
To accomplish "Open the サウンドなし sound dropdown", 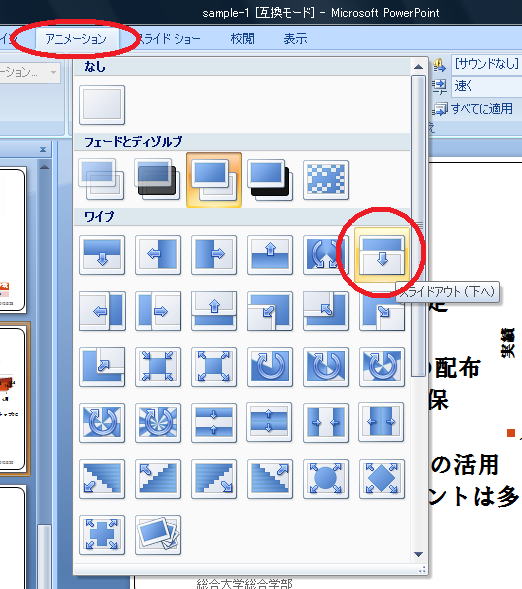I will (x=486, y=65).
